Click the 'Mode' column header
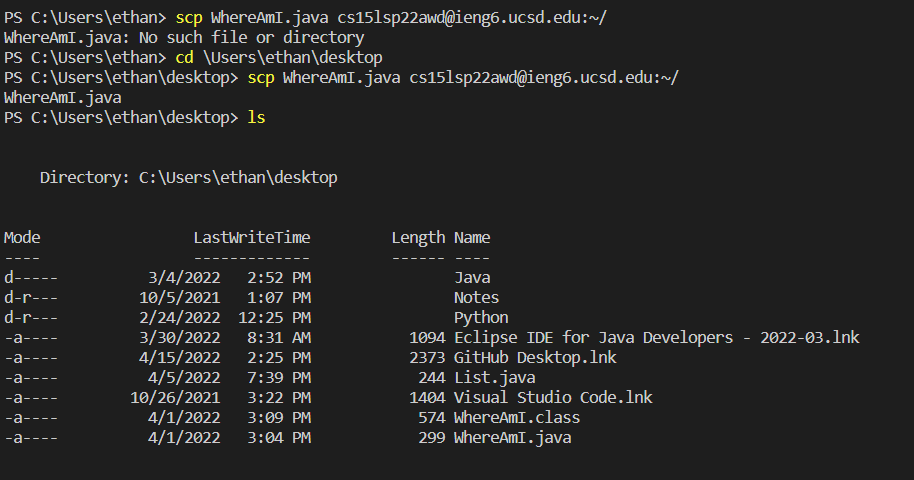This screenshot has height=480, width=914. tap(22, 237)
